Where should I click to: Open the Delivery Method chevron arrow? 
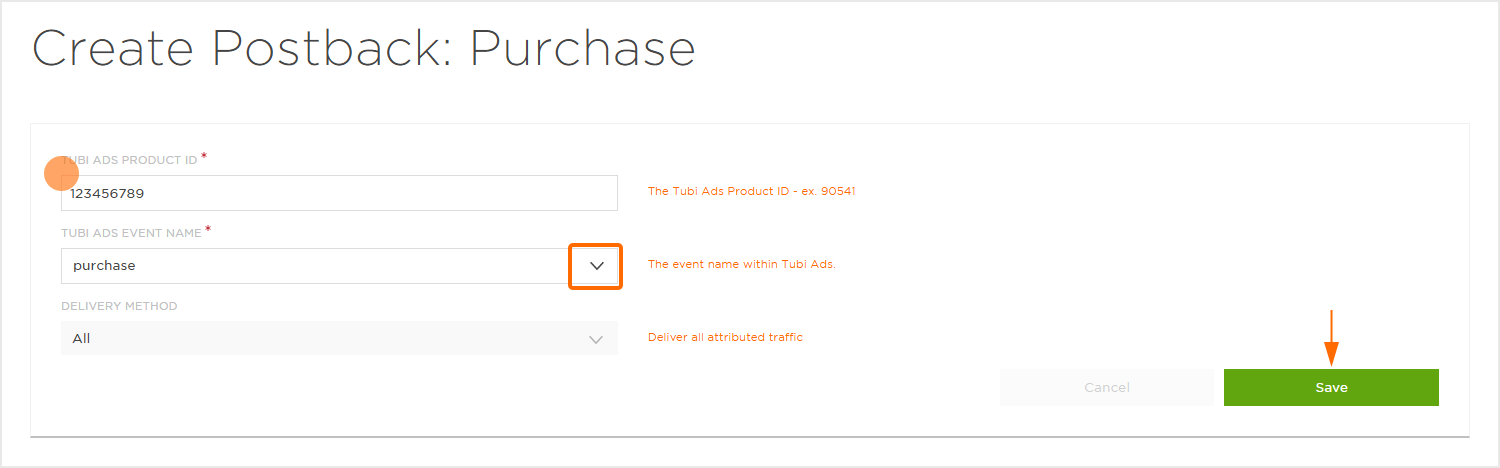596,339
